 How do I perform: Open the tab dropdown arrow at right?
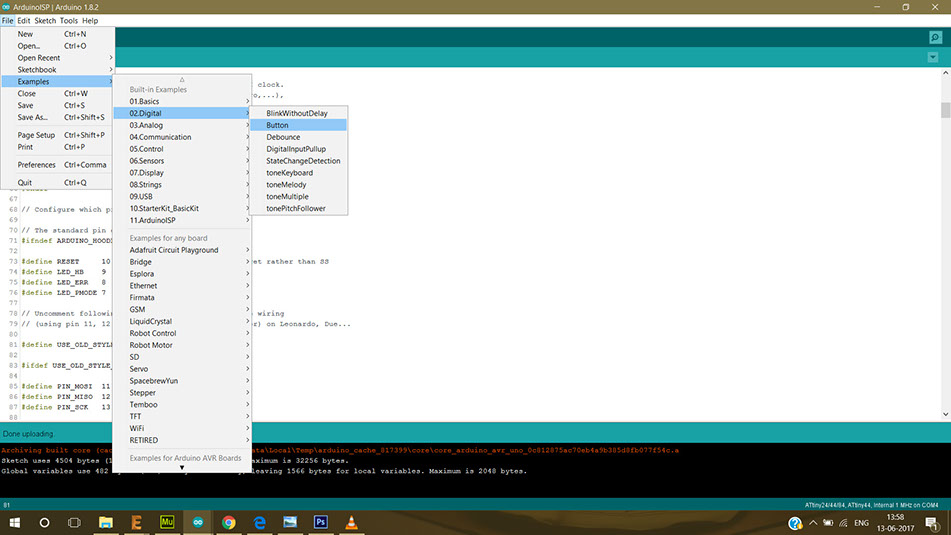coord(933,58)
